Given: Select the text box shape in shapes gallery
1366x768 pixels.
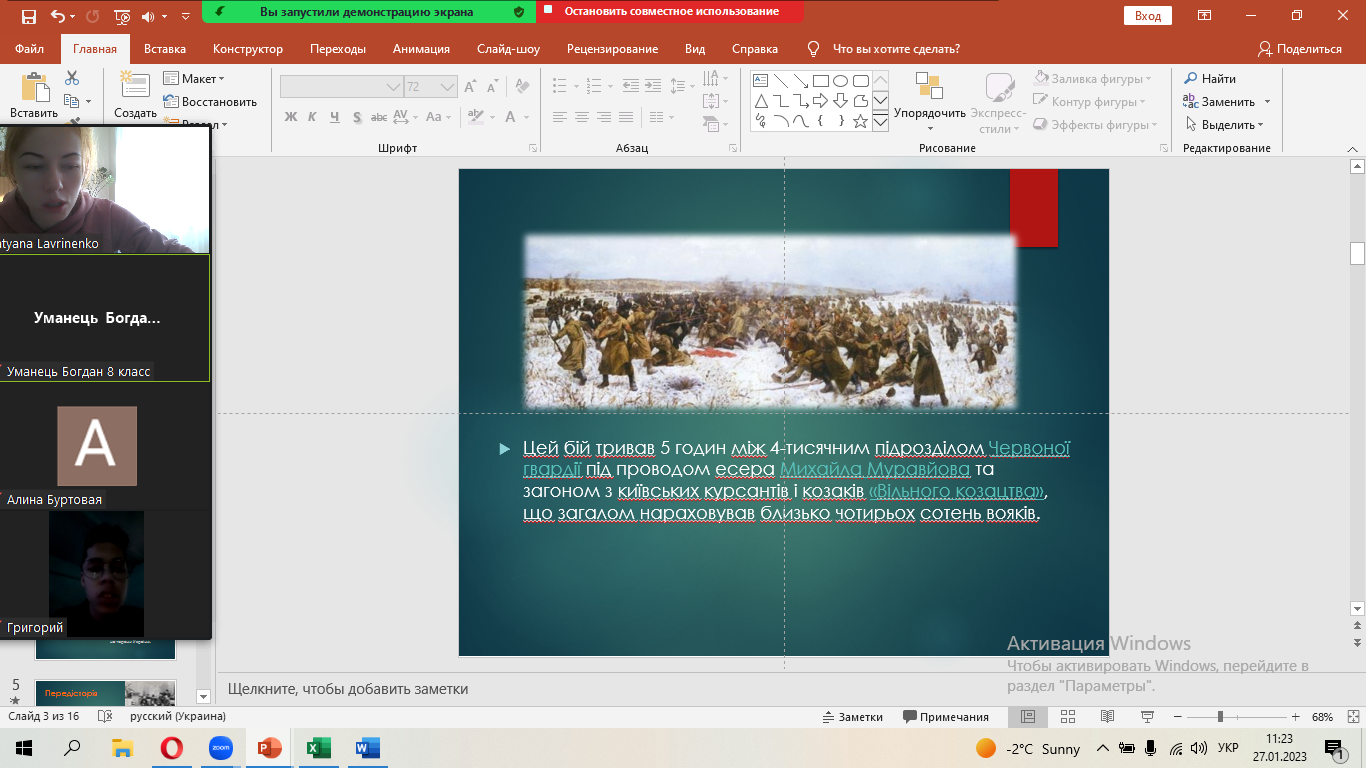Looking at the screenshot, I should point(760,81).
